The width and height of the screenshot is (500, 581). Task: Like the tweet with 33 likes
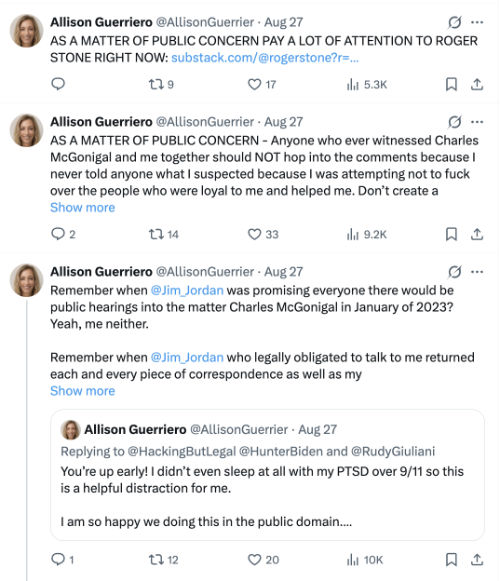pos(263,234)
